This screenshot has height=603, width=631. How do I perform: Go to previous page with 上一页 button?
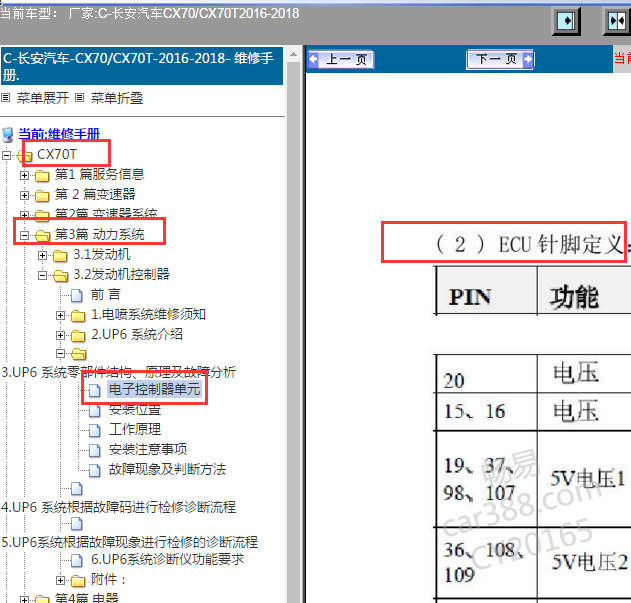tap(341, 60)
